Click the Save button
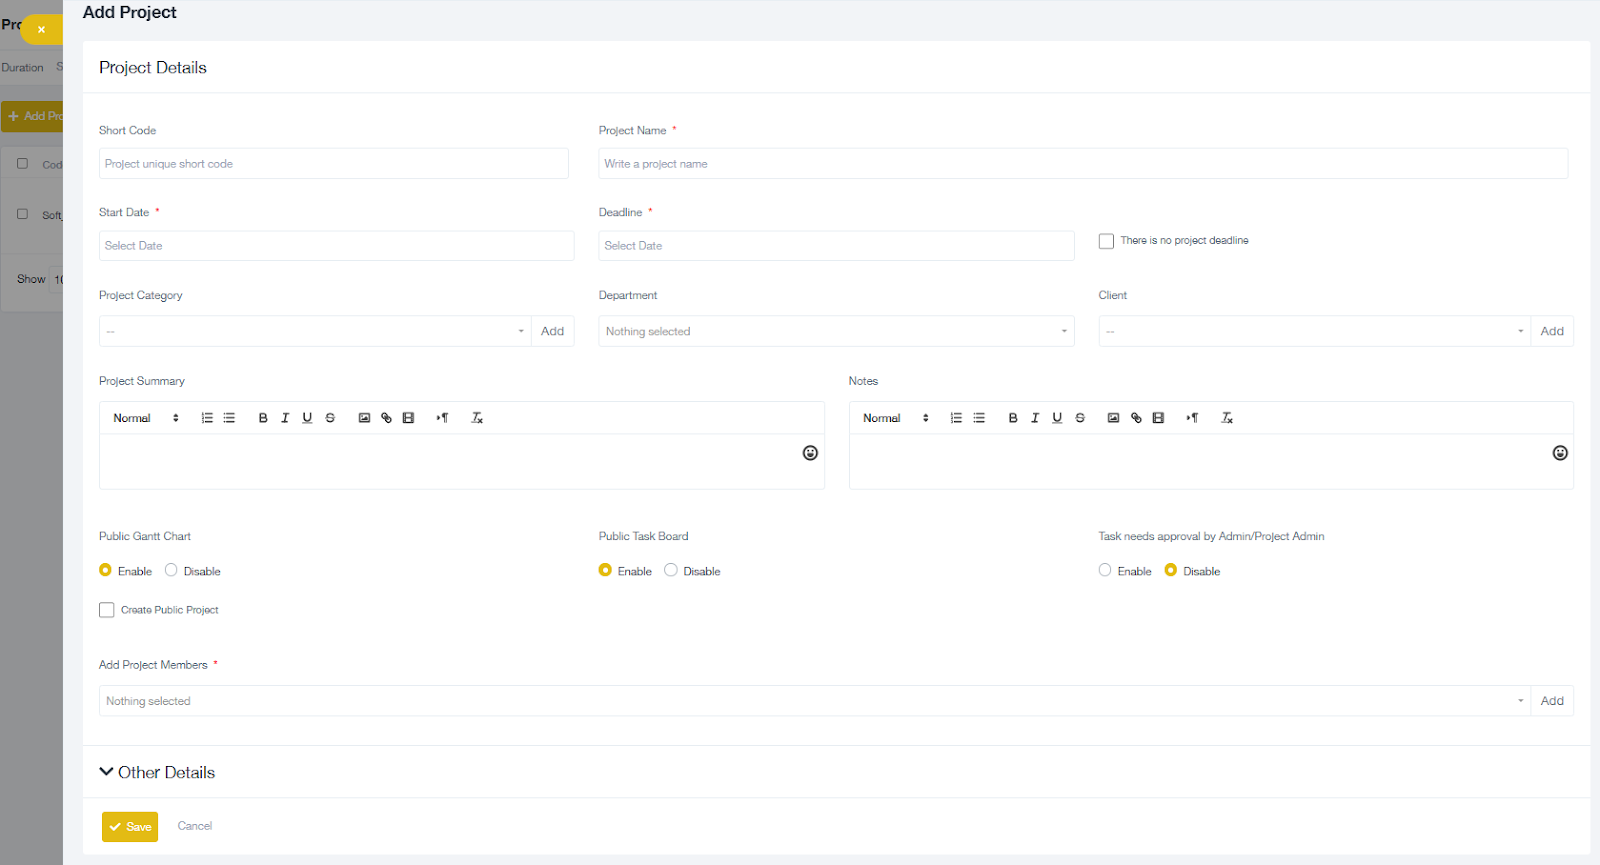 point(130,827)
